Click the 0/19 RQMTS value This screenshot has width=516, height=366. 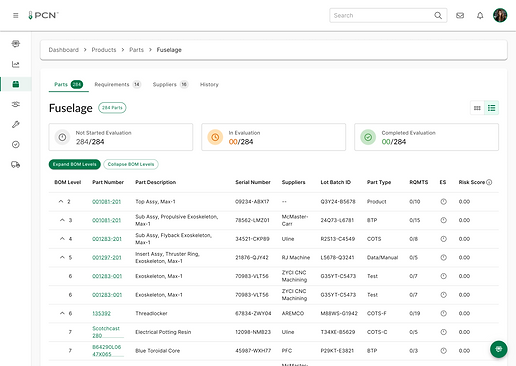(x=414, y=314)
